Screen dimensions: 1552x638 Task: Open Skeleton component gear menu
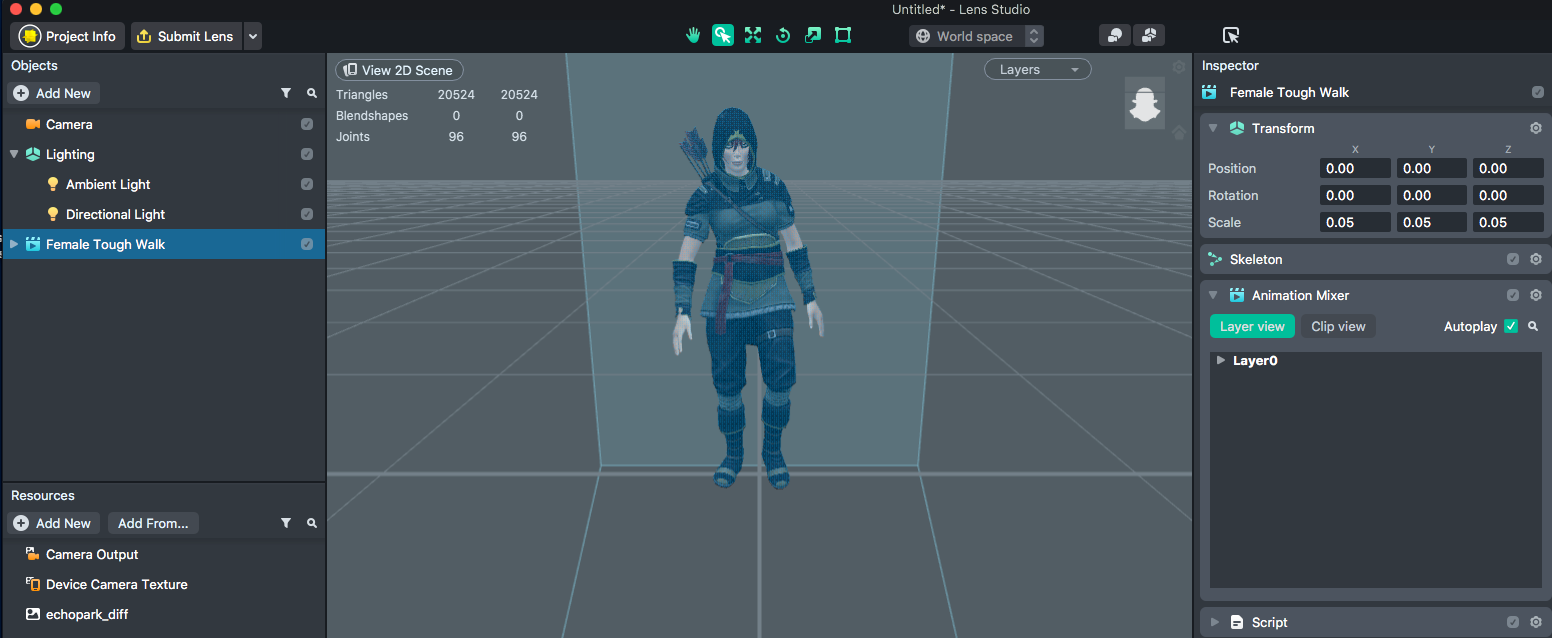click(1536, 259)
